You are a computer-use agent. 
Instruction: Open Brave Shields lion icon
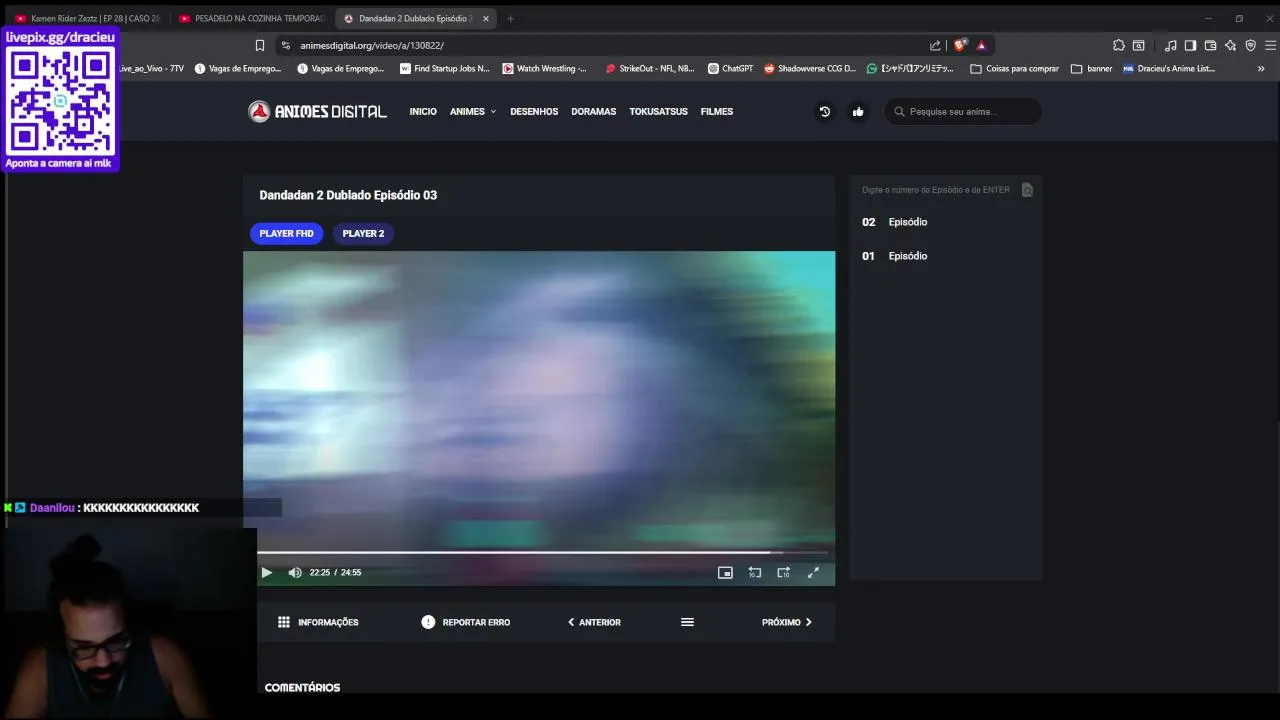[x=961, y=45]
